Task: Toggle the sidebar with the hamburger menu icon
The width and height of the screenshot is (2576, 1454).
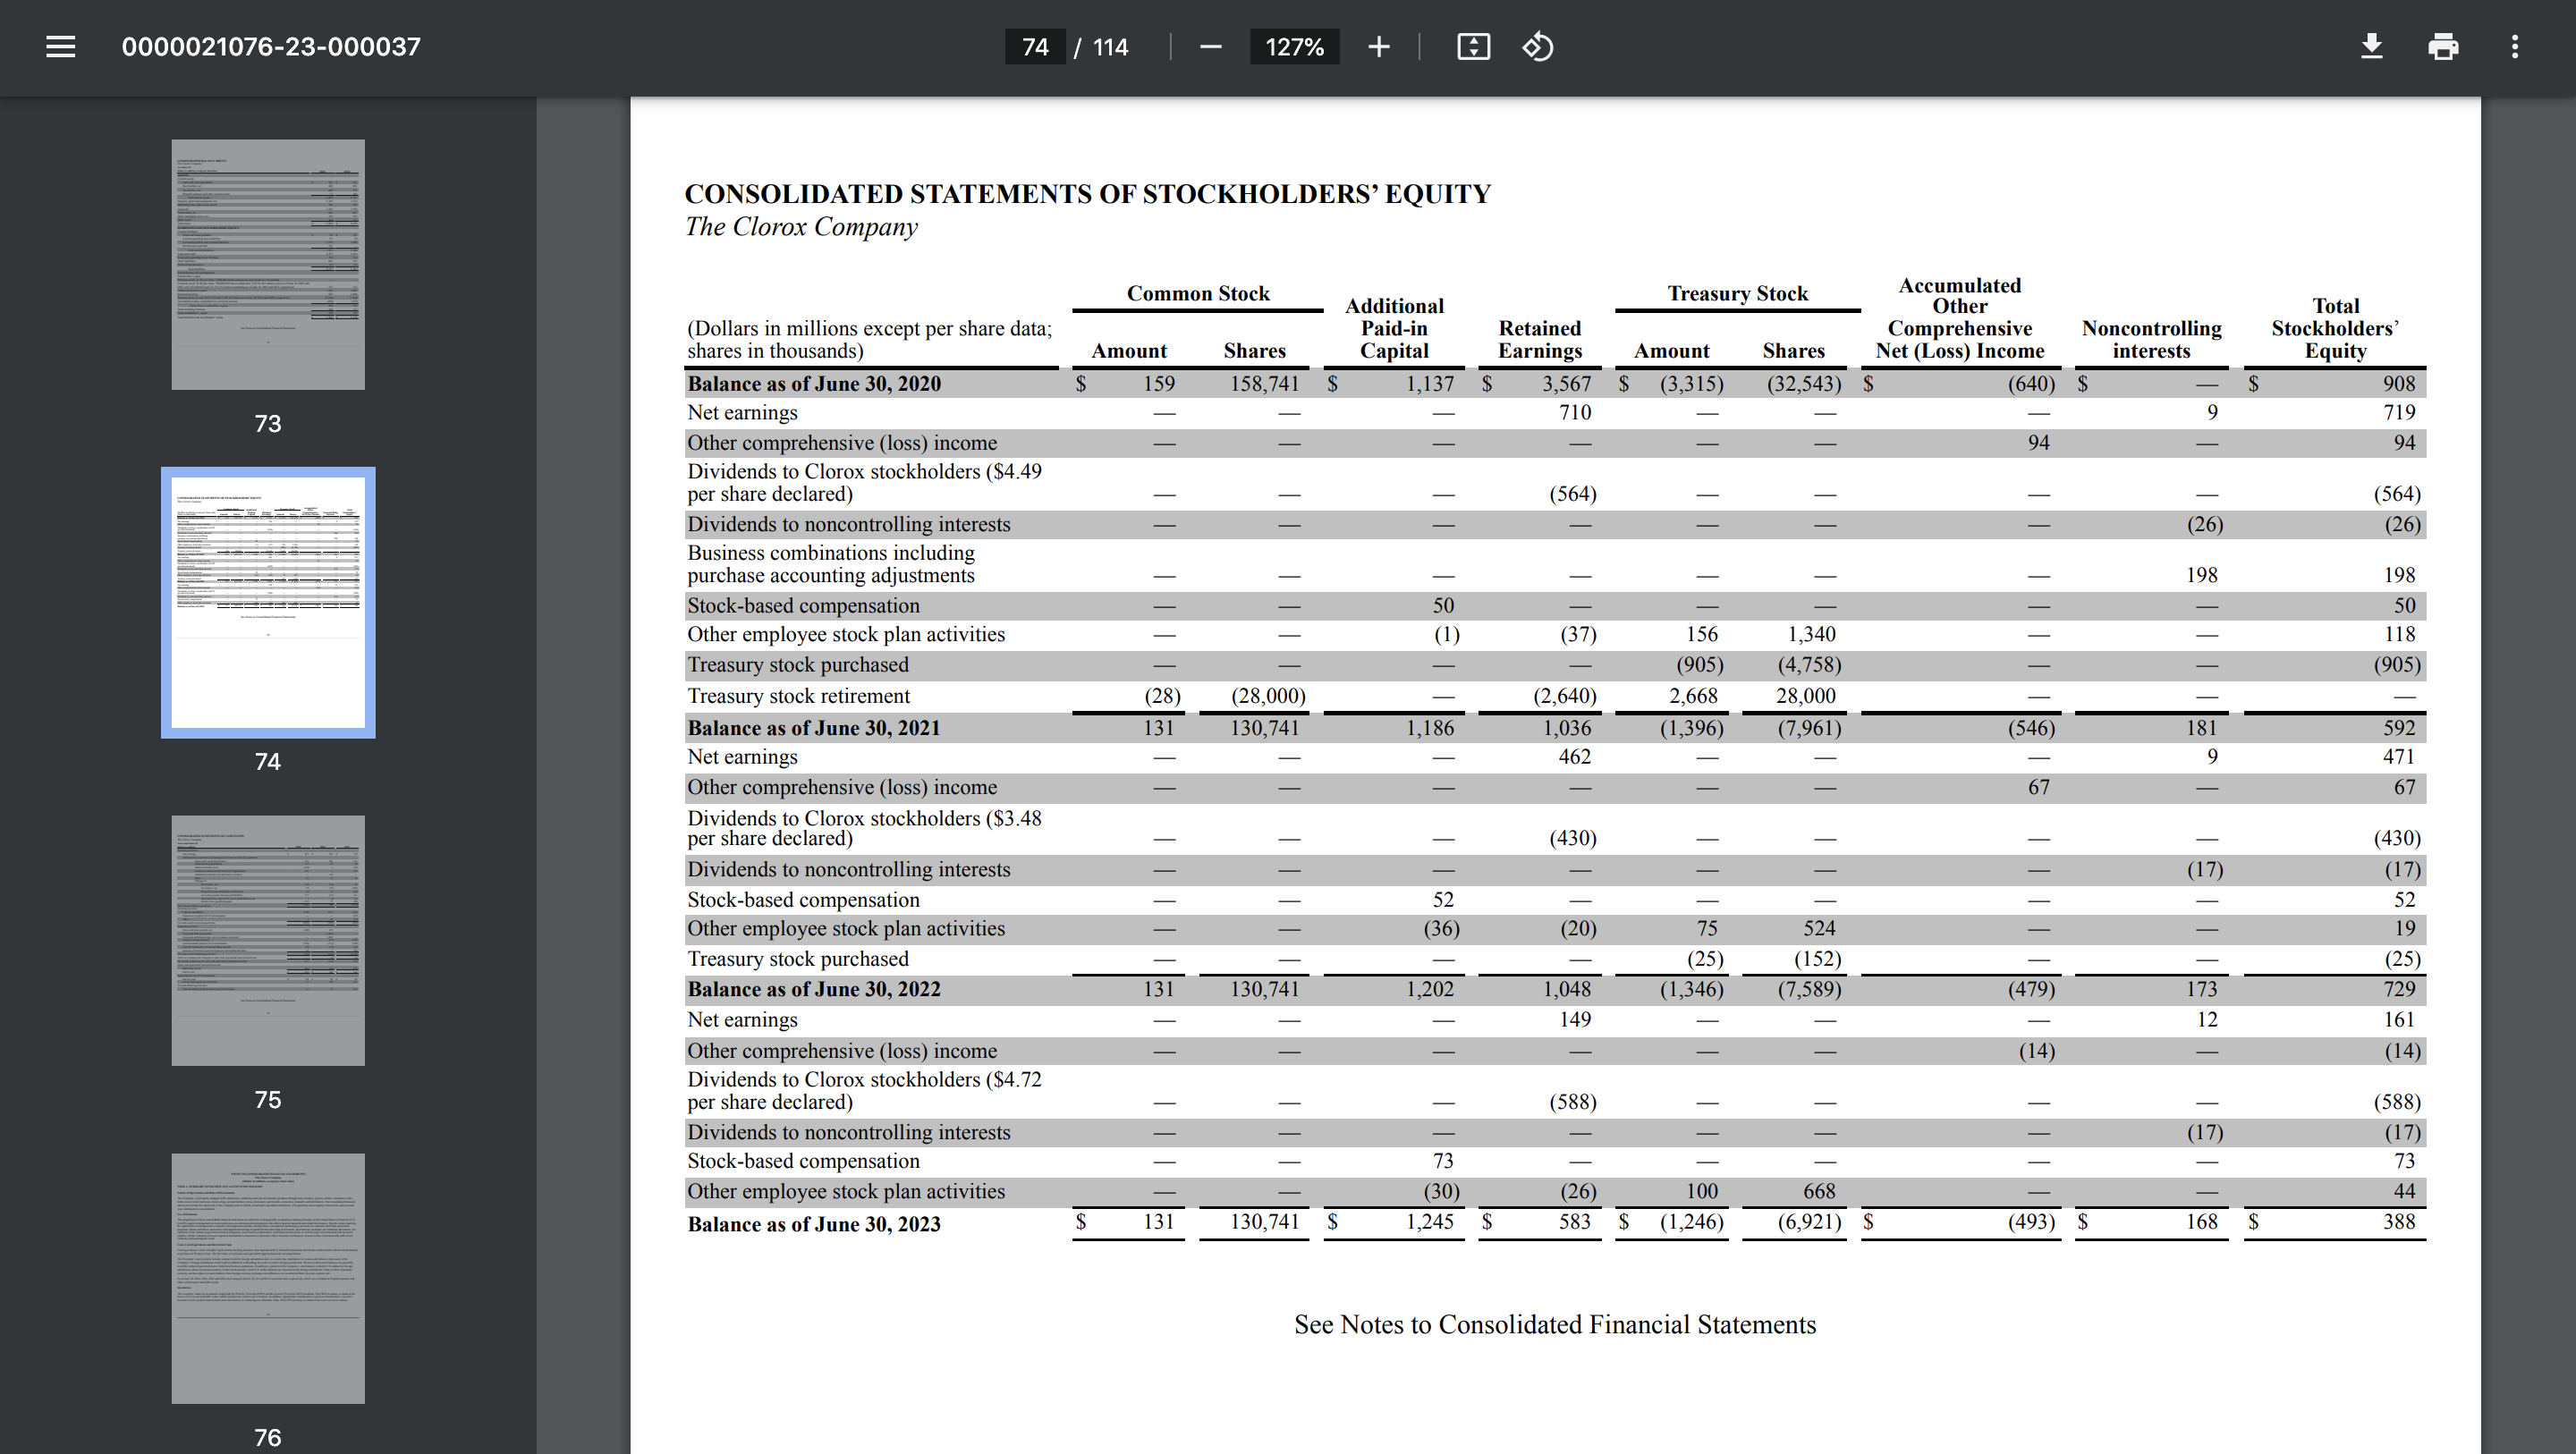Action: pos(60,47)
